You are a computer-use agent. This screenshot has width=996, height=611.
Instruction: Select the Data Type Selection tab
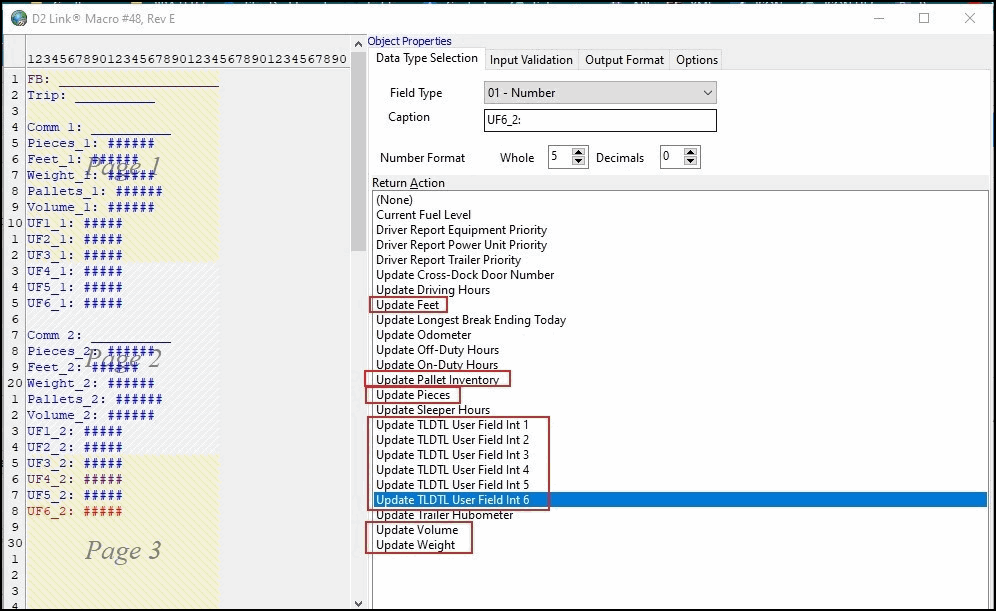[427, 58]
